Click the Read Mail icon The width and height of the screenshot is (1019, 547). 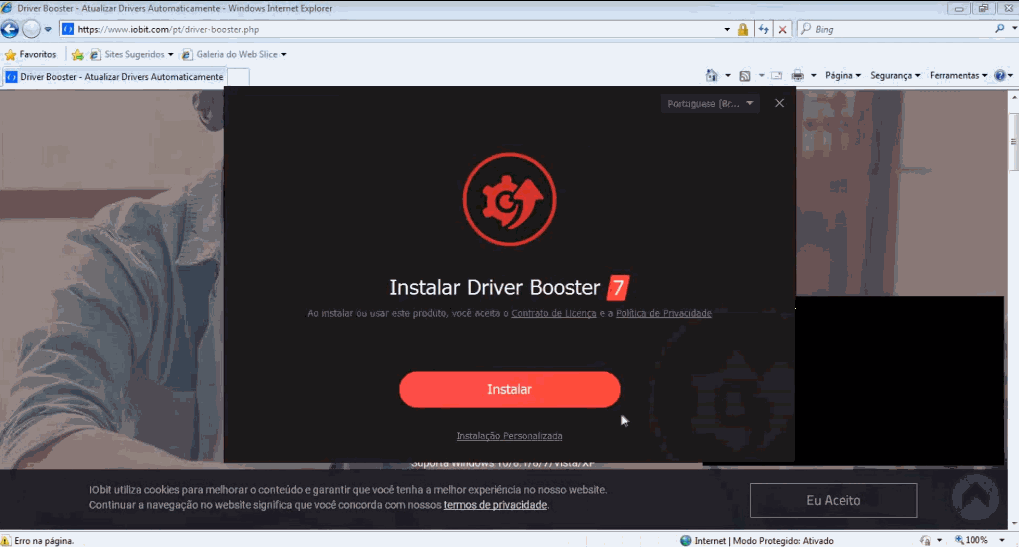777,75
